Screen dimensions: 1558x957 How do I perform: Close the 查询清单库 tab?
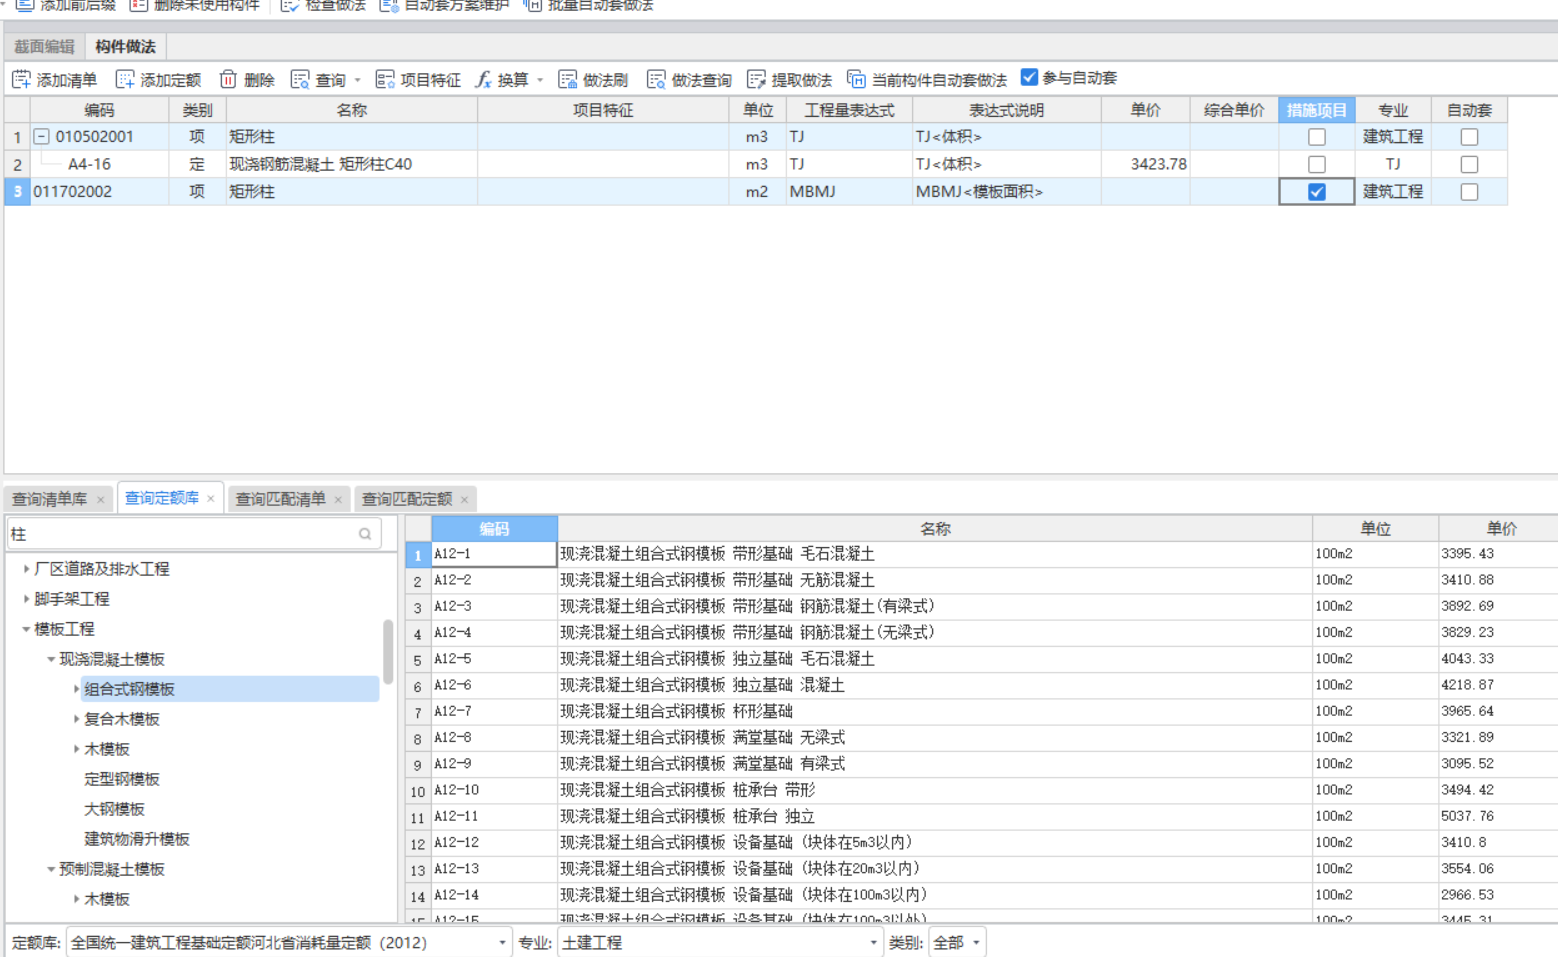100,500
